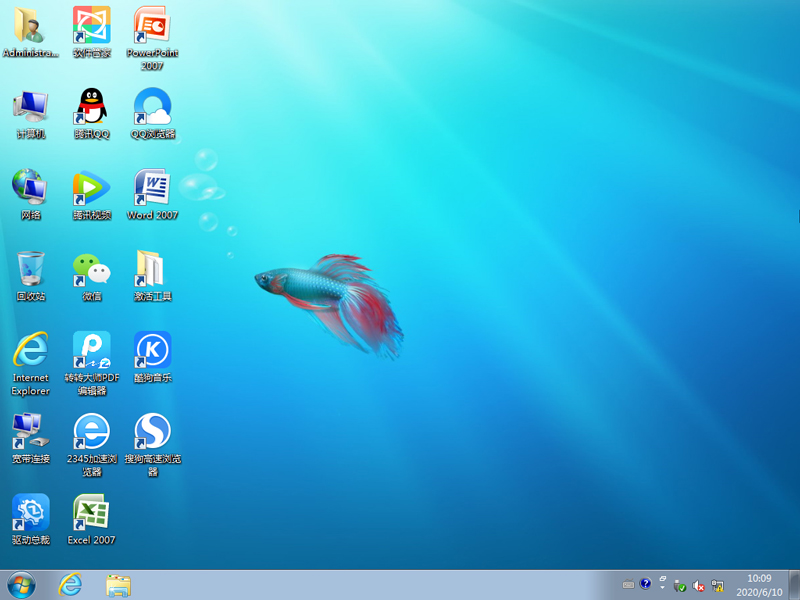Open 计算机 (Computer)

coord(31,110)
